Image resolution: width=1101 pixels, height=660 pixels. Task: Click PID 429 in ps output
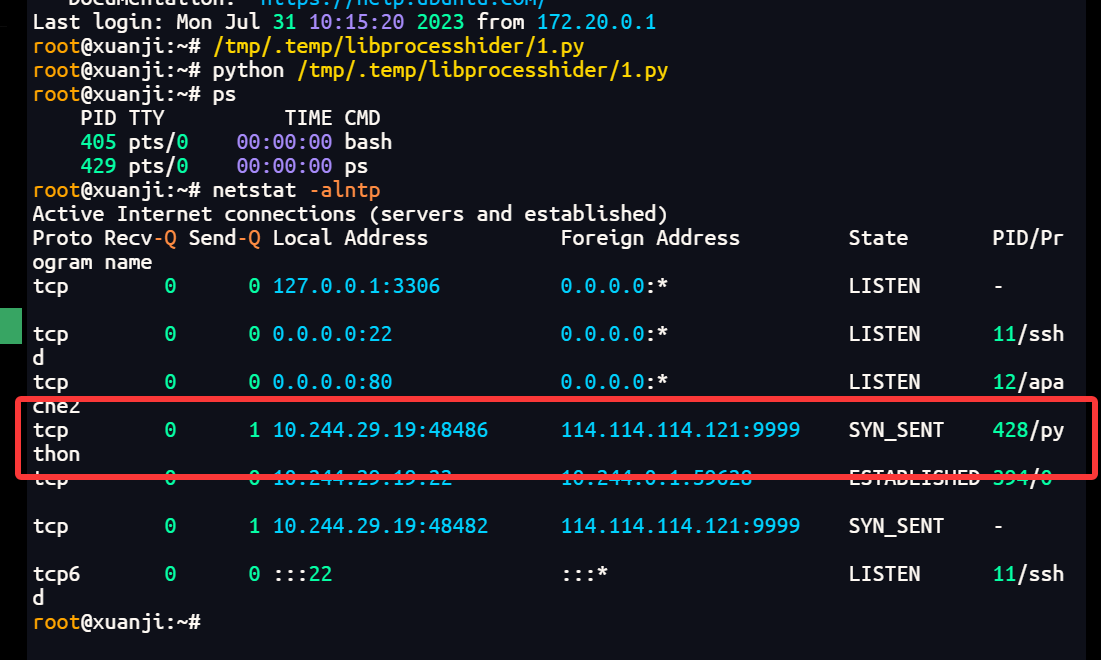point(98,166)
